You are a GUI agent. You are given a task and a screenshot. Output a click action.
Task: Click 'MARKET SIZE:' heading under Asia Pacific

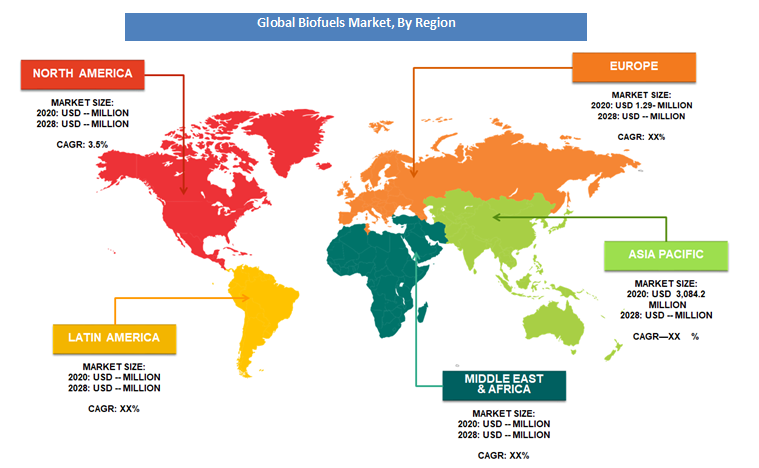pos(666,284)
